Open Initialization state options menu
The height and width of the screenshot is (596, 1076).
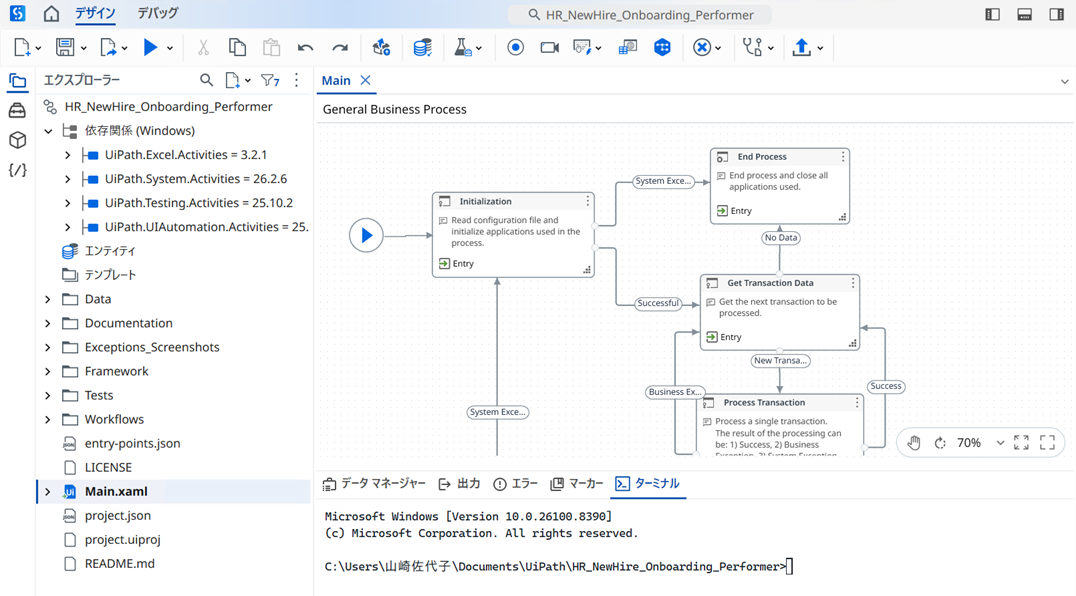pos(587,201)
